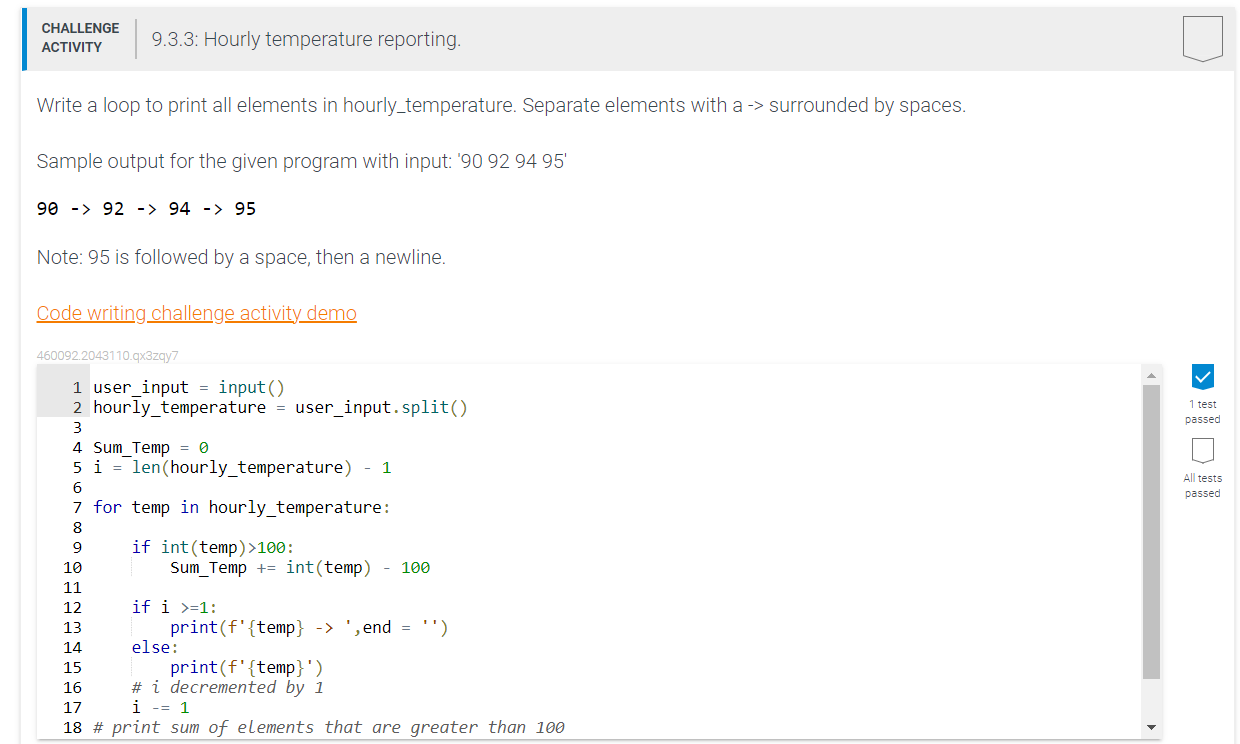Click the bookmark ribbon icon top right

point(1202,37)
